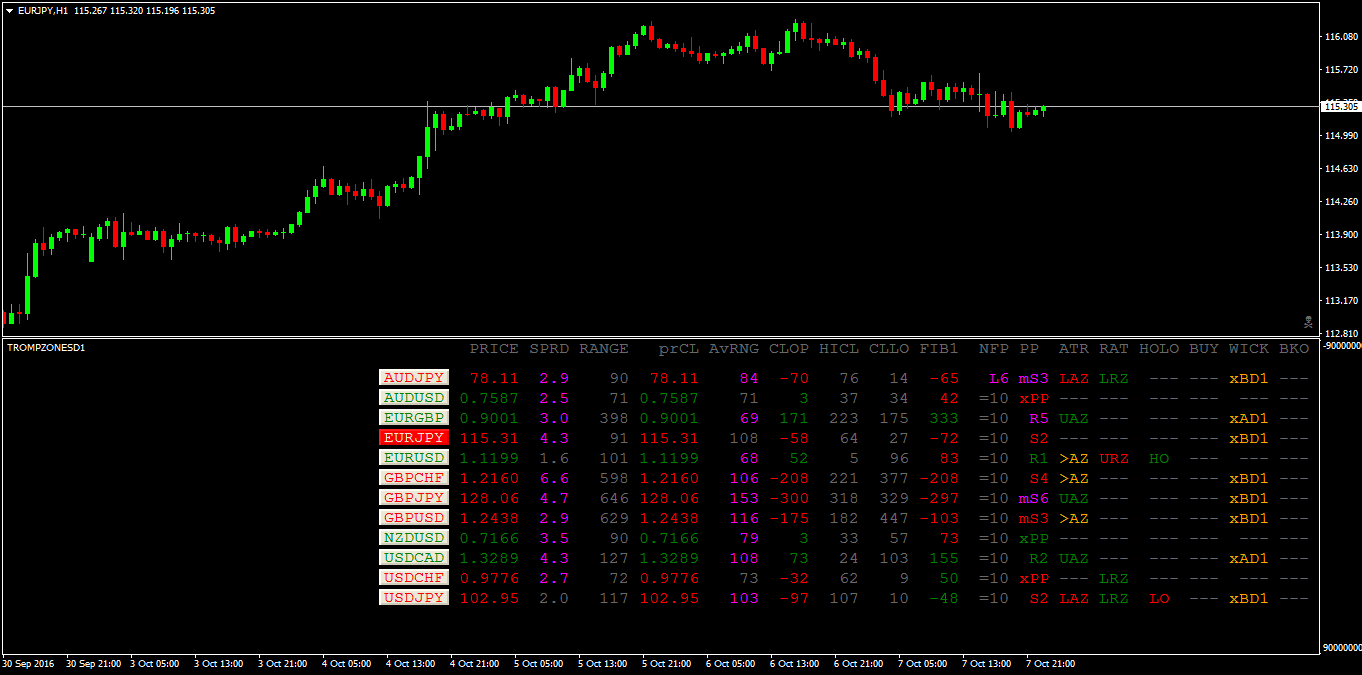Click the current price label 115.305 on axis
This screenshot has width=1362, height=675.
(1340, 106)
